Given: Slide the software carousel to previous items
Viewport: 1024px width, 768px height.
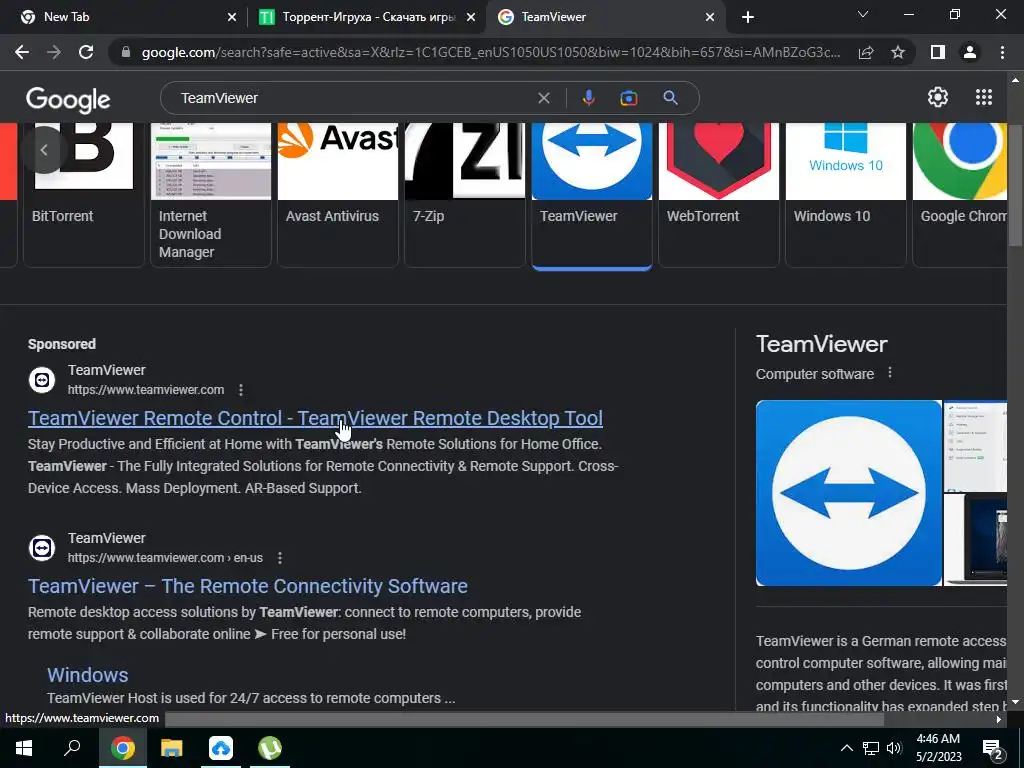Looking at the screenshot, I should click(44, 150).
